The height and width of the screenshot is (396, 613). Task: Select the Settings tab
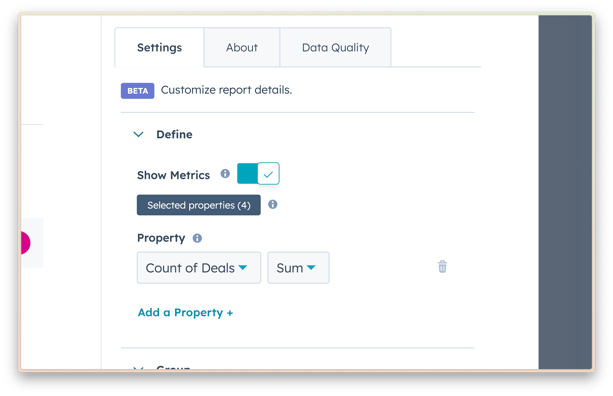[x=159, y=47]
